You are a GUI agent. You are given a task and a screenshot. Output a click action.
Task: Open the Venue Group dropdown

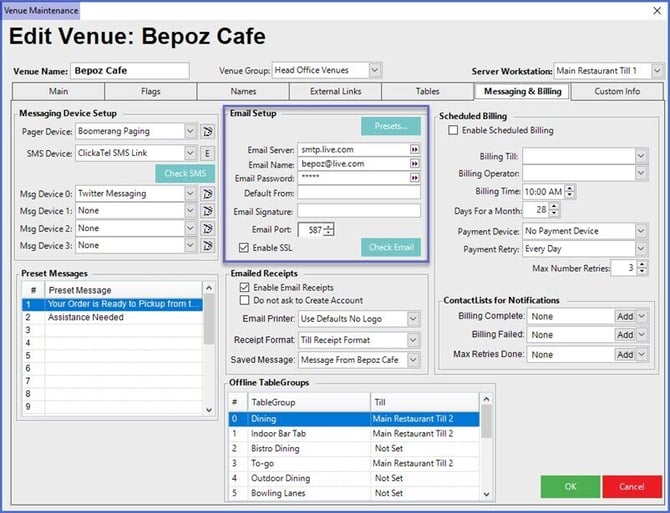click(x=374, y=70)
